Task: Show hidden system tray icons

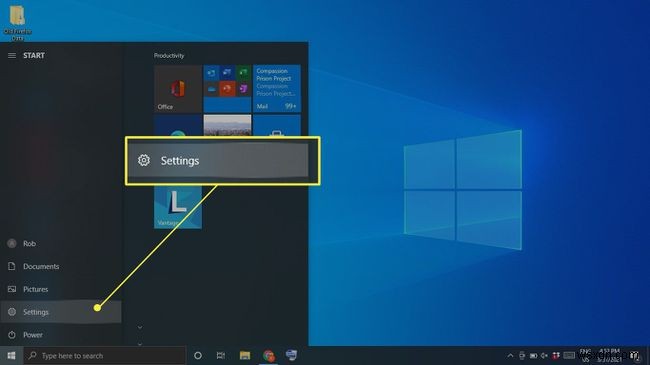Action: (x=510, y=355)
